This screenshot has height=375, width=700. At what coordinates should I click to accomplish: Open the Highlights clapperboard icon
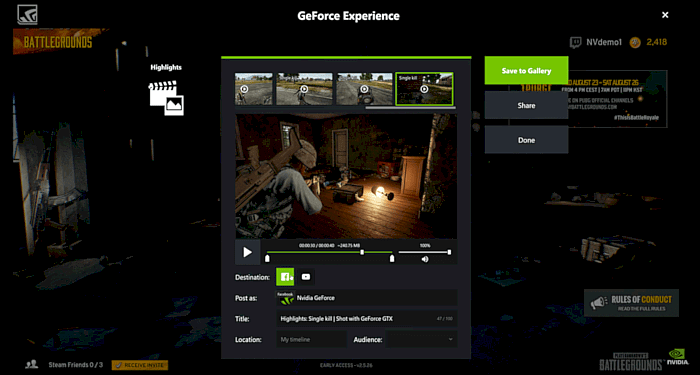[166, 98]
